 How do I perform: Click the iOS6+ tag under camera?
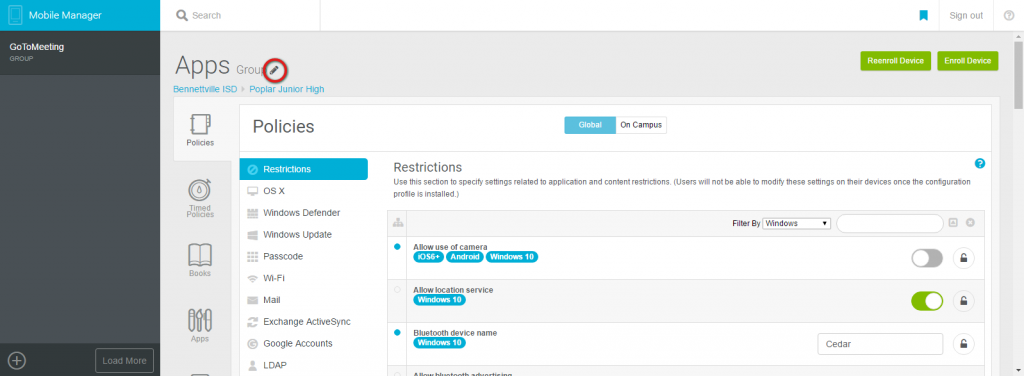[x=428, y=257]
